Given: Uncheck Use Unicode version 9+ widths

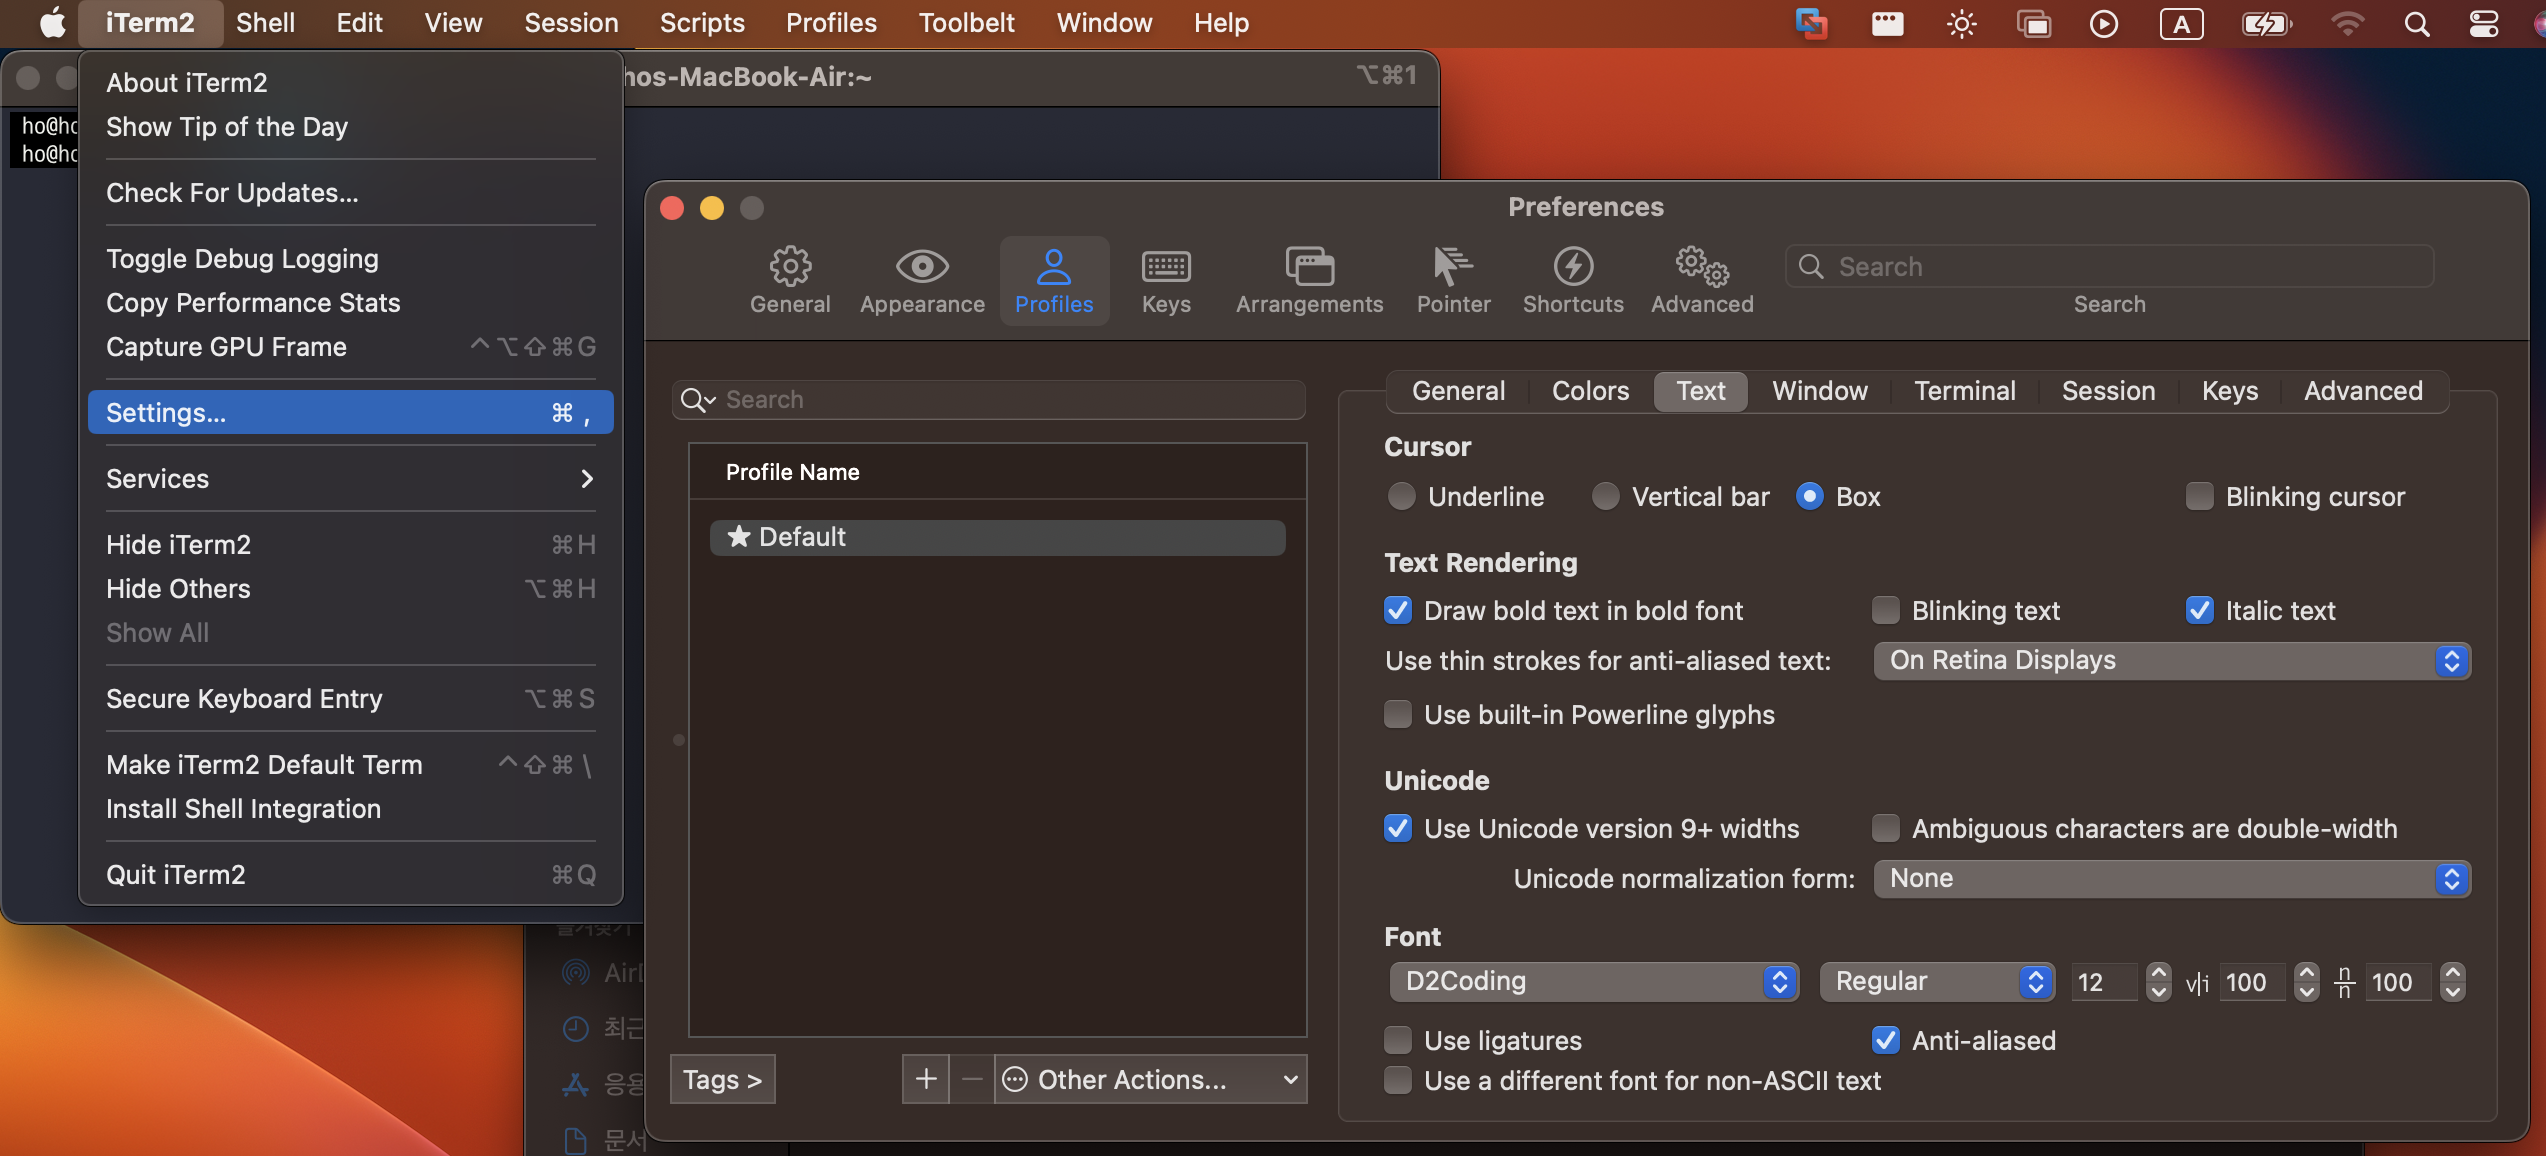Looking at the screenshot, I should tap(1397, 828).
